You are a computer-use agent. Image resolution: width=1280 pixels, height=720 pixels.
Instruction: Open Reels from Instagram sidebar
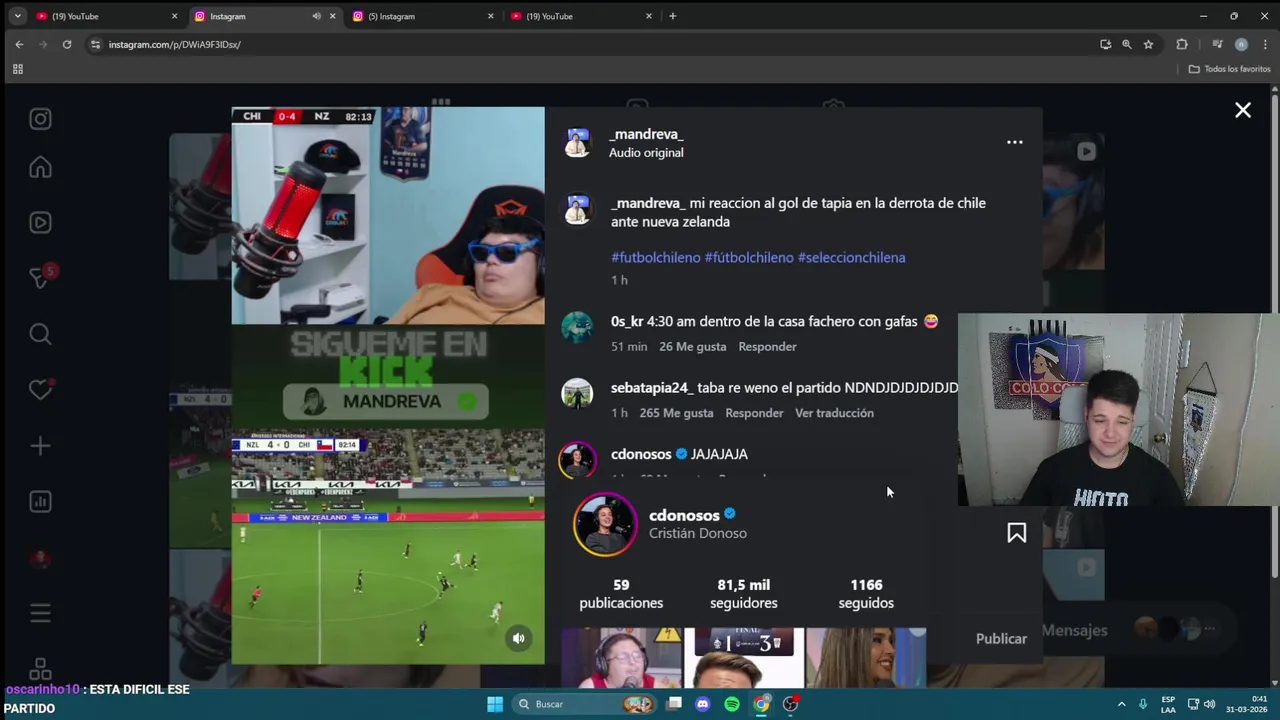[x=40, y=223]
